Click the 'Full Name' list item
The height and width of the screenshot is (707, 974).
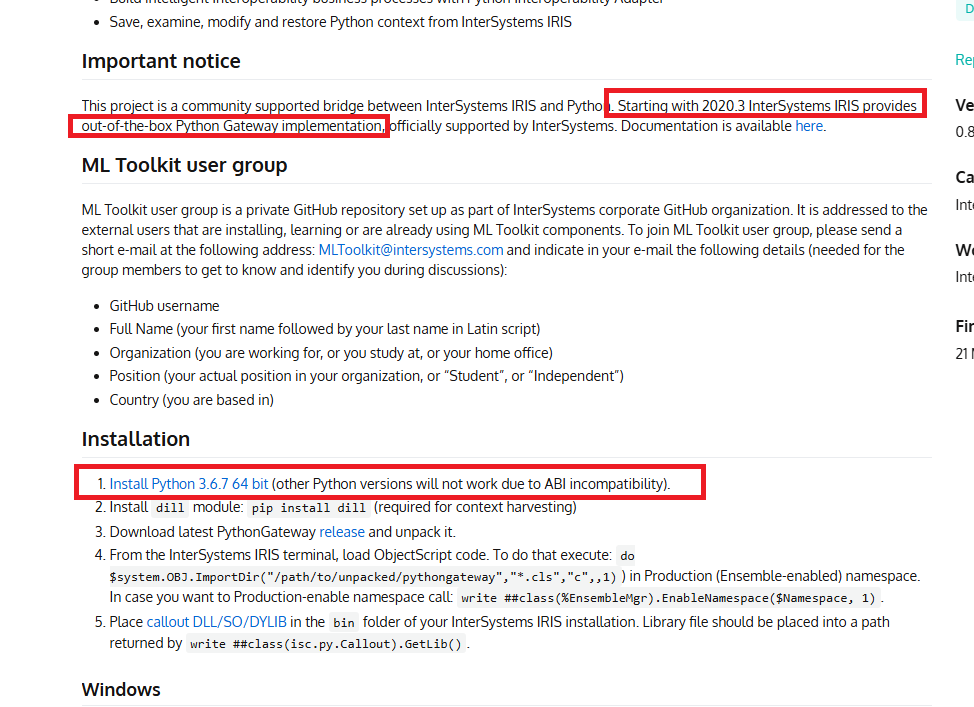pyautogui.click(x=325, y=329)
